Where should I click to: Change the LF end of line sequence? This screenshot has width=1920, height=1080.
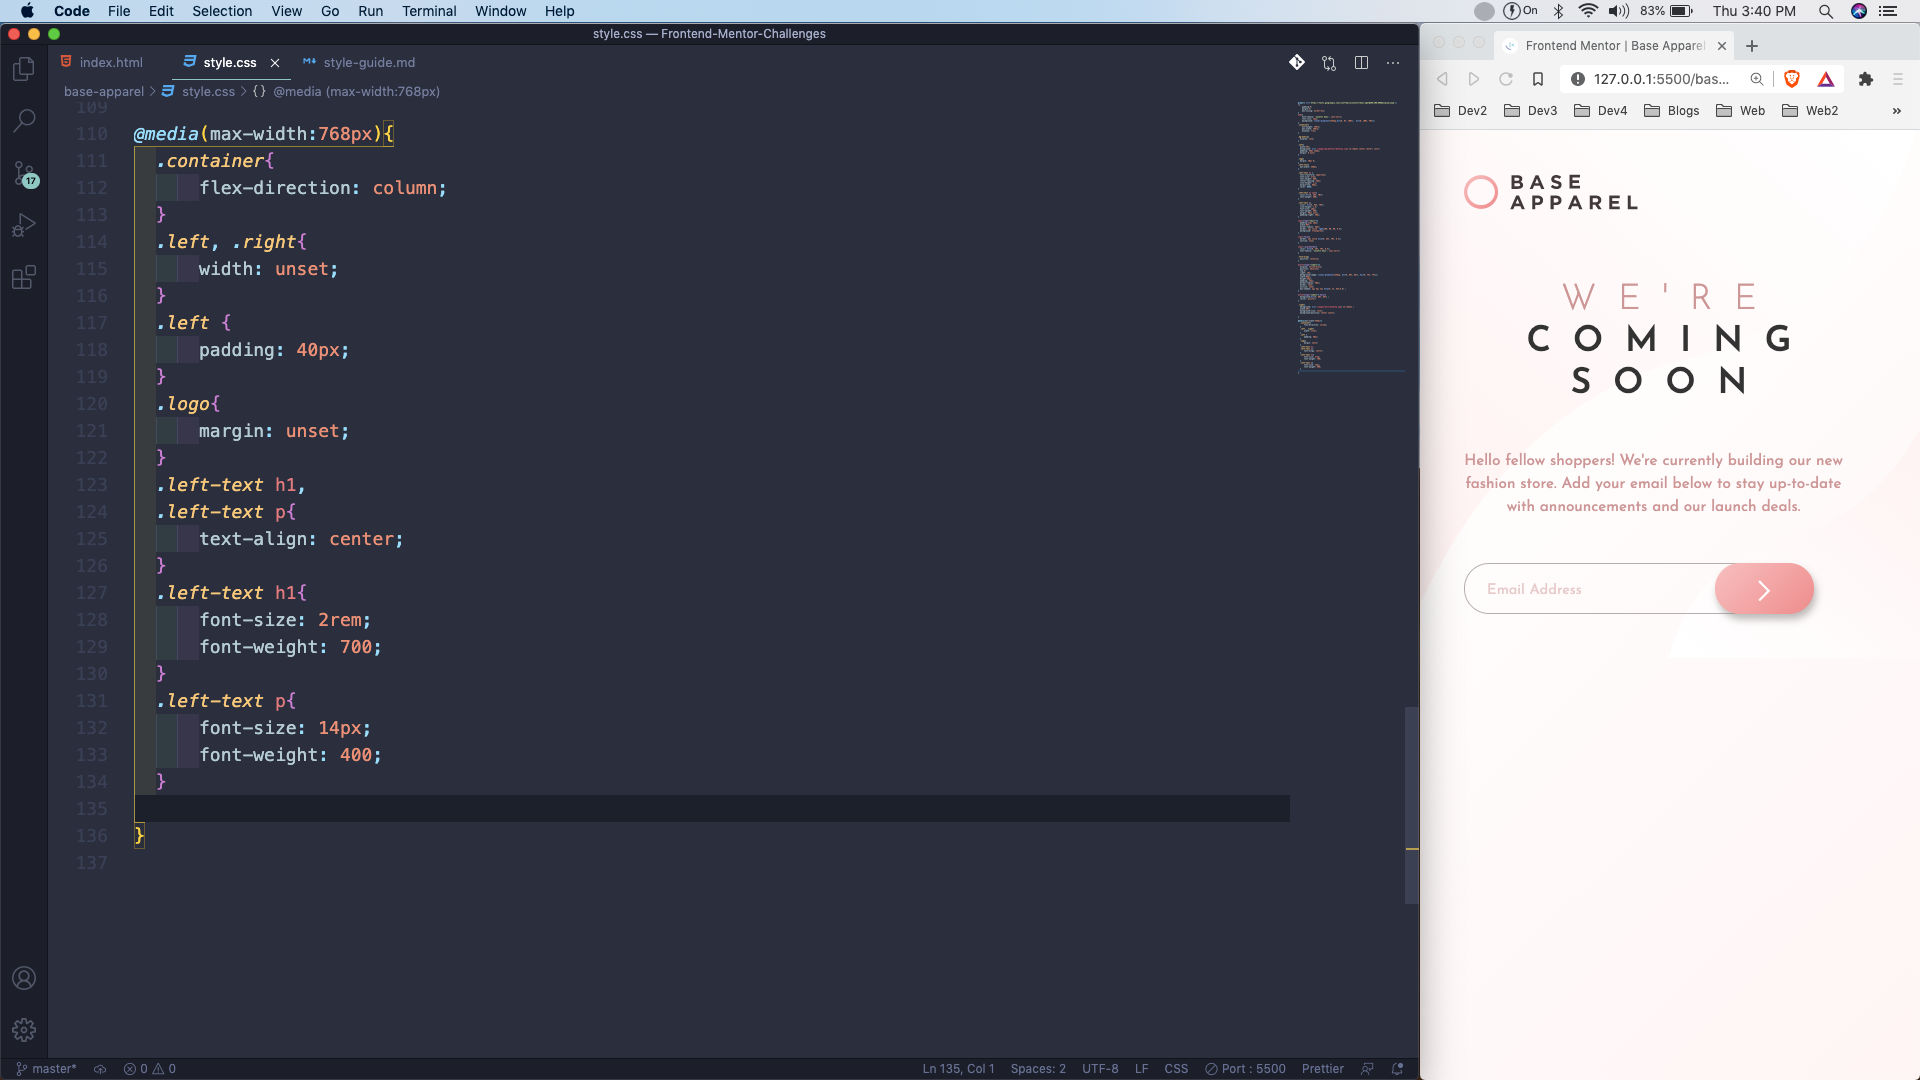click(x=1141, y=1068)
